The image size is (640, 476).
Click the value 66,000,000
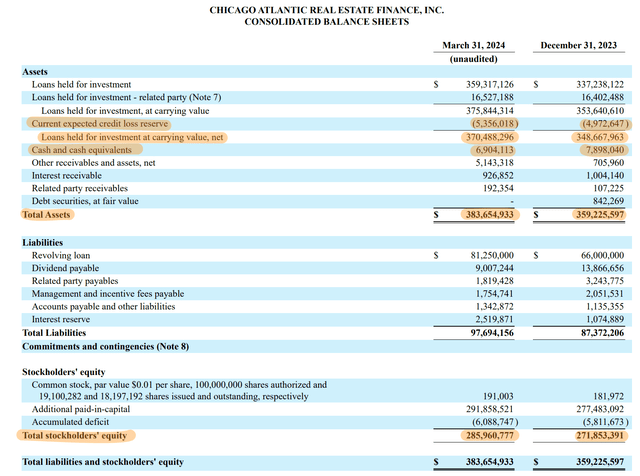pos(602,256)
